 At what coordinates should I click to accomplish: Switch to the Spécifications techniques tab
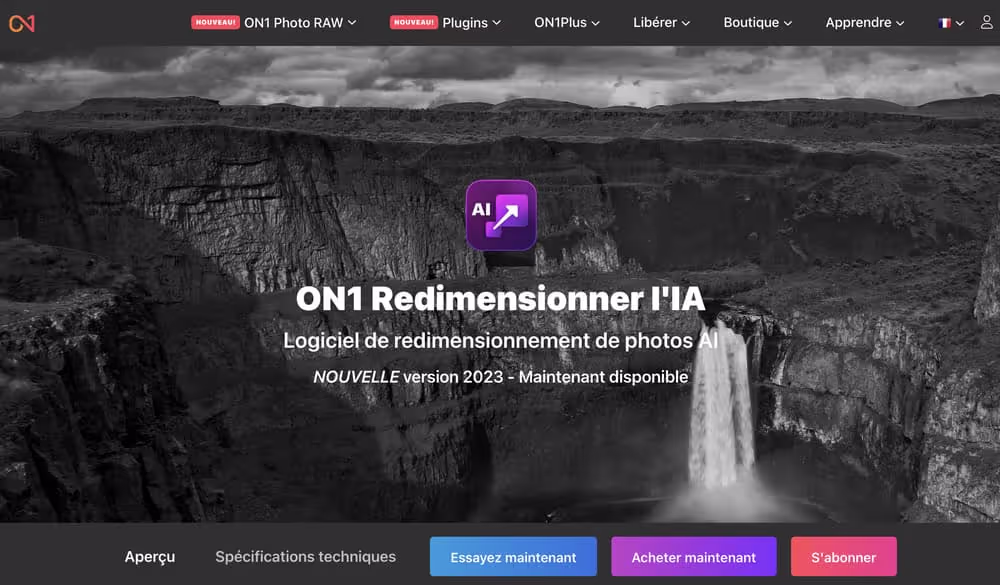tap(305, 556)
